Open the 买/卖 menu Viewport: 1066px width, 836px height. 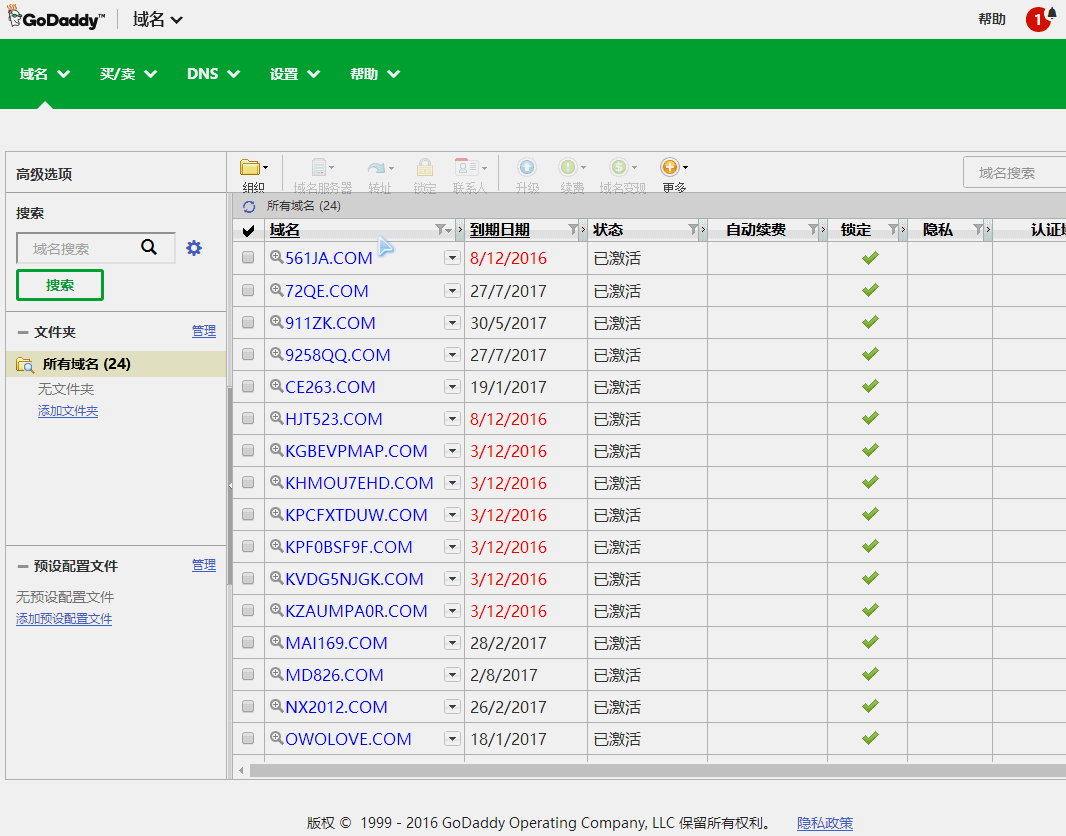128,74
